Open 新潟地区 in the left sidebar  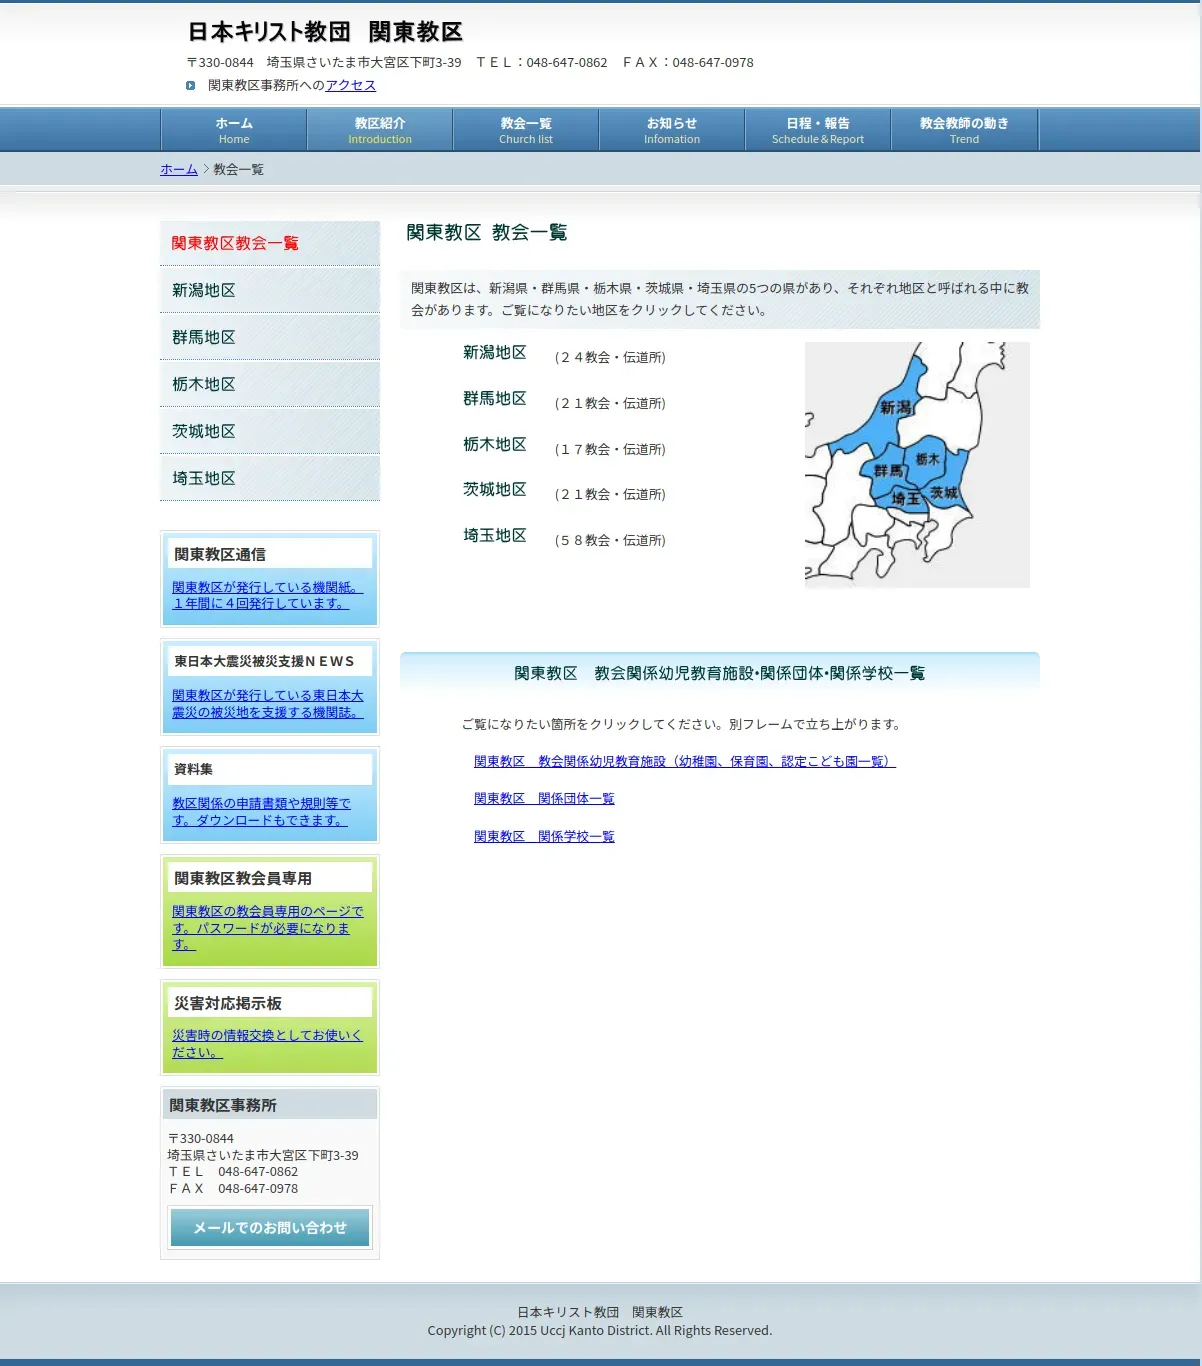(270, 290)
